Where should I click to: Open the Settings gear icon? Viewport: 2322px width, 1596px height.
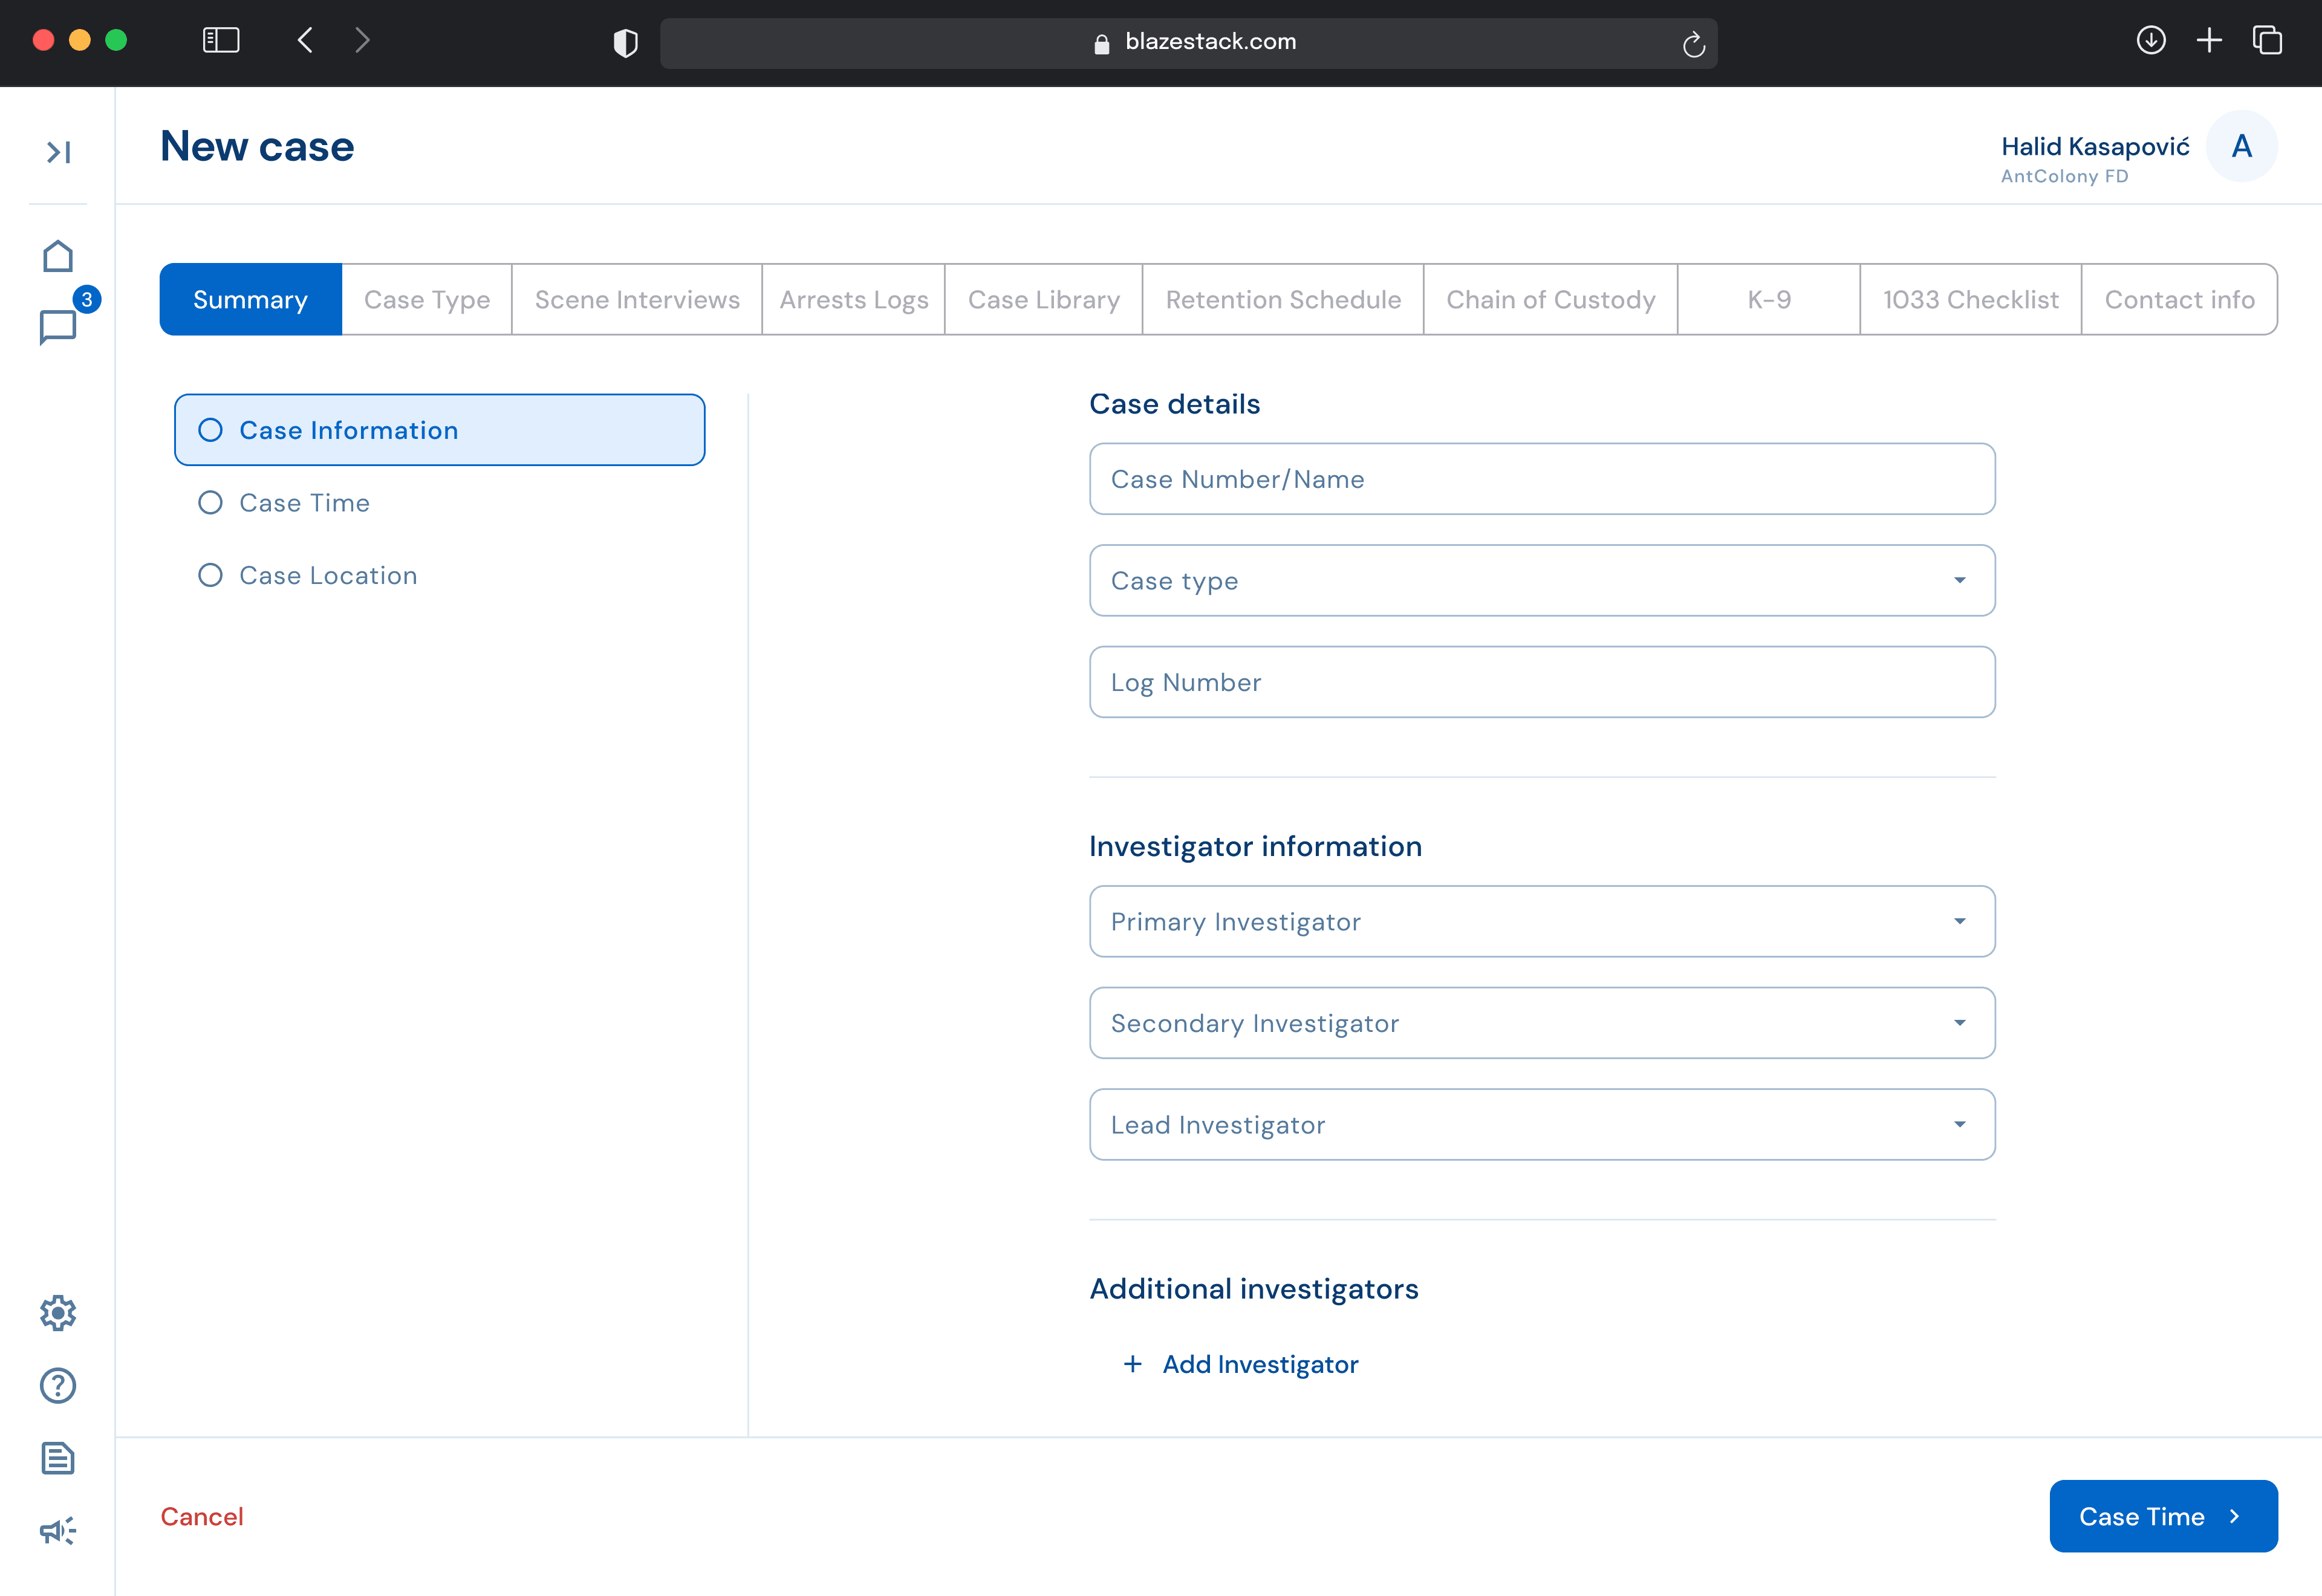(58, 1312)
